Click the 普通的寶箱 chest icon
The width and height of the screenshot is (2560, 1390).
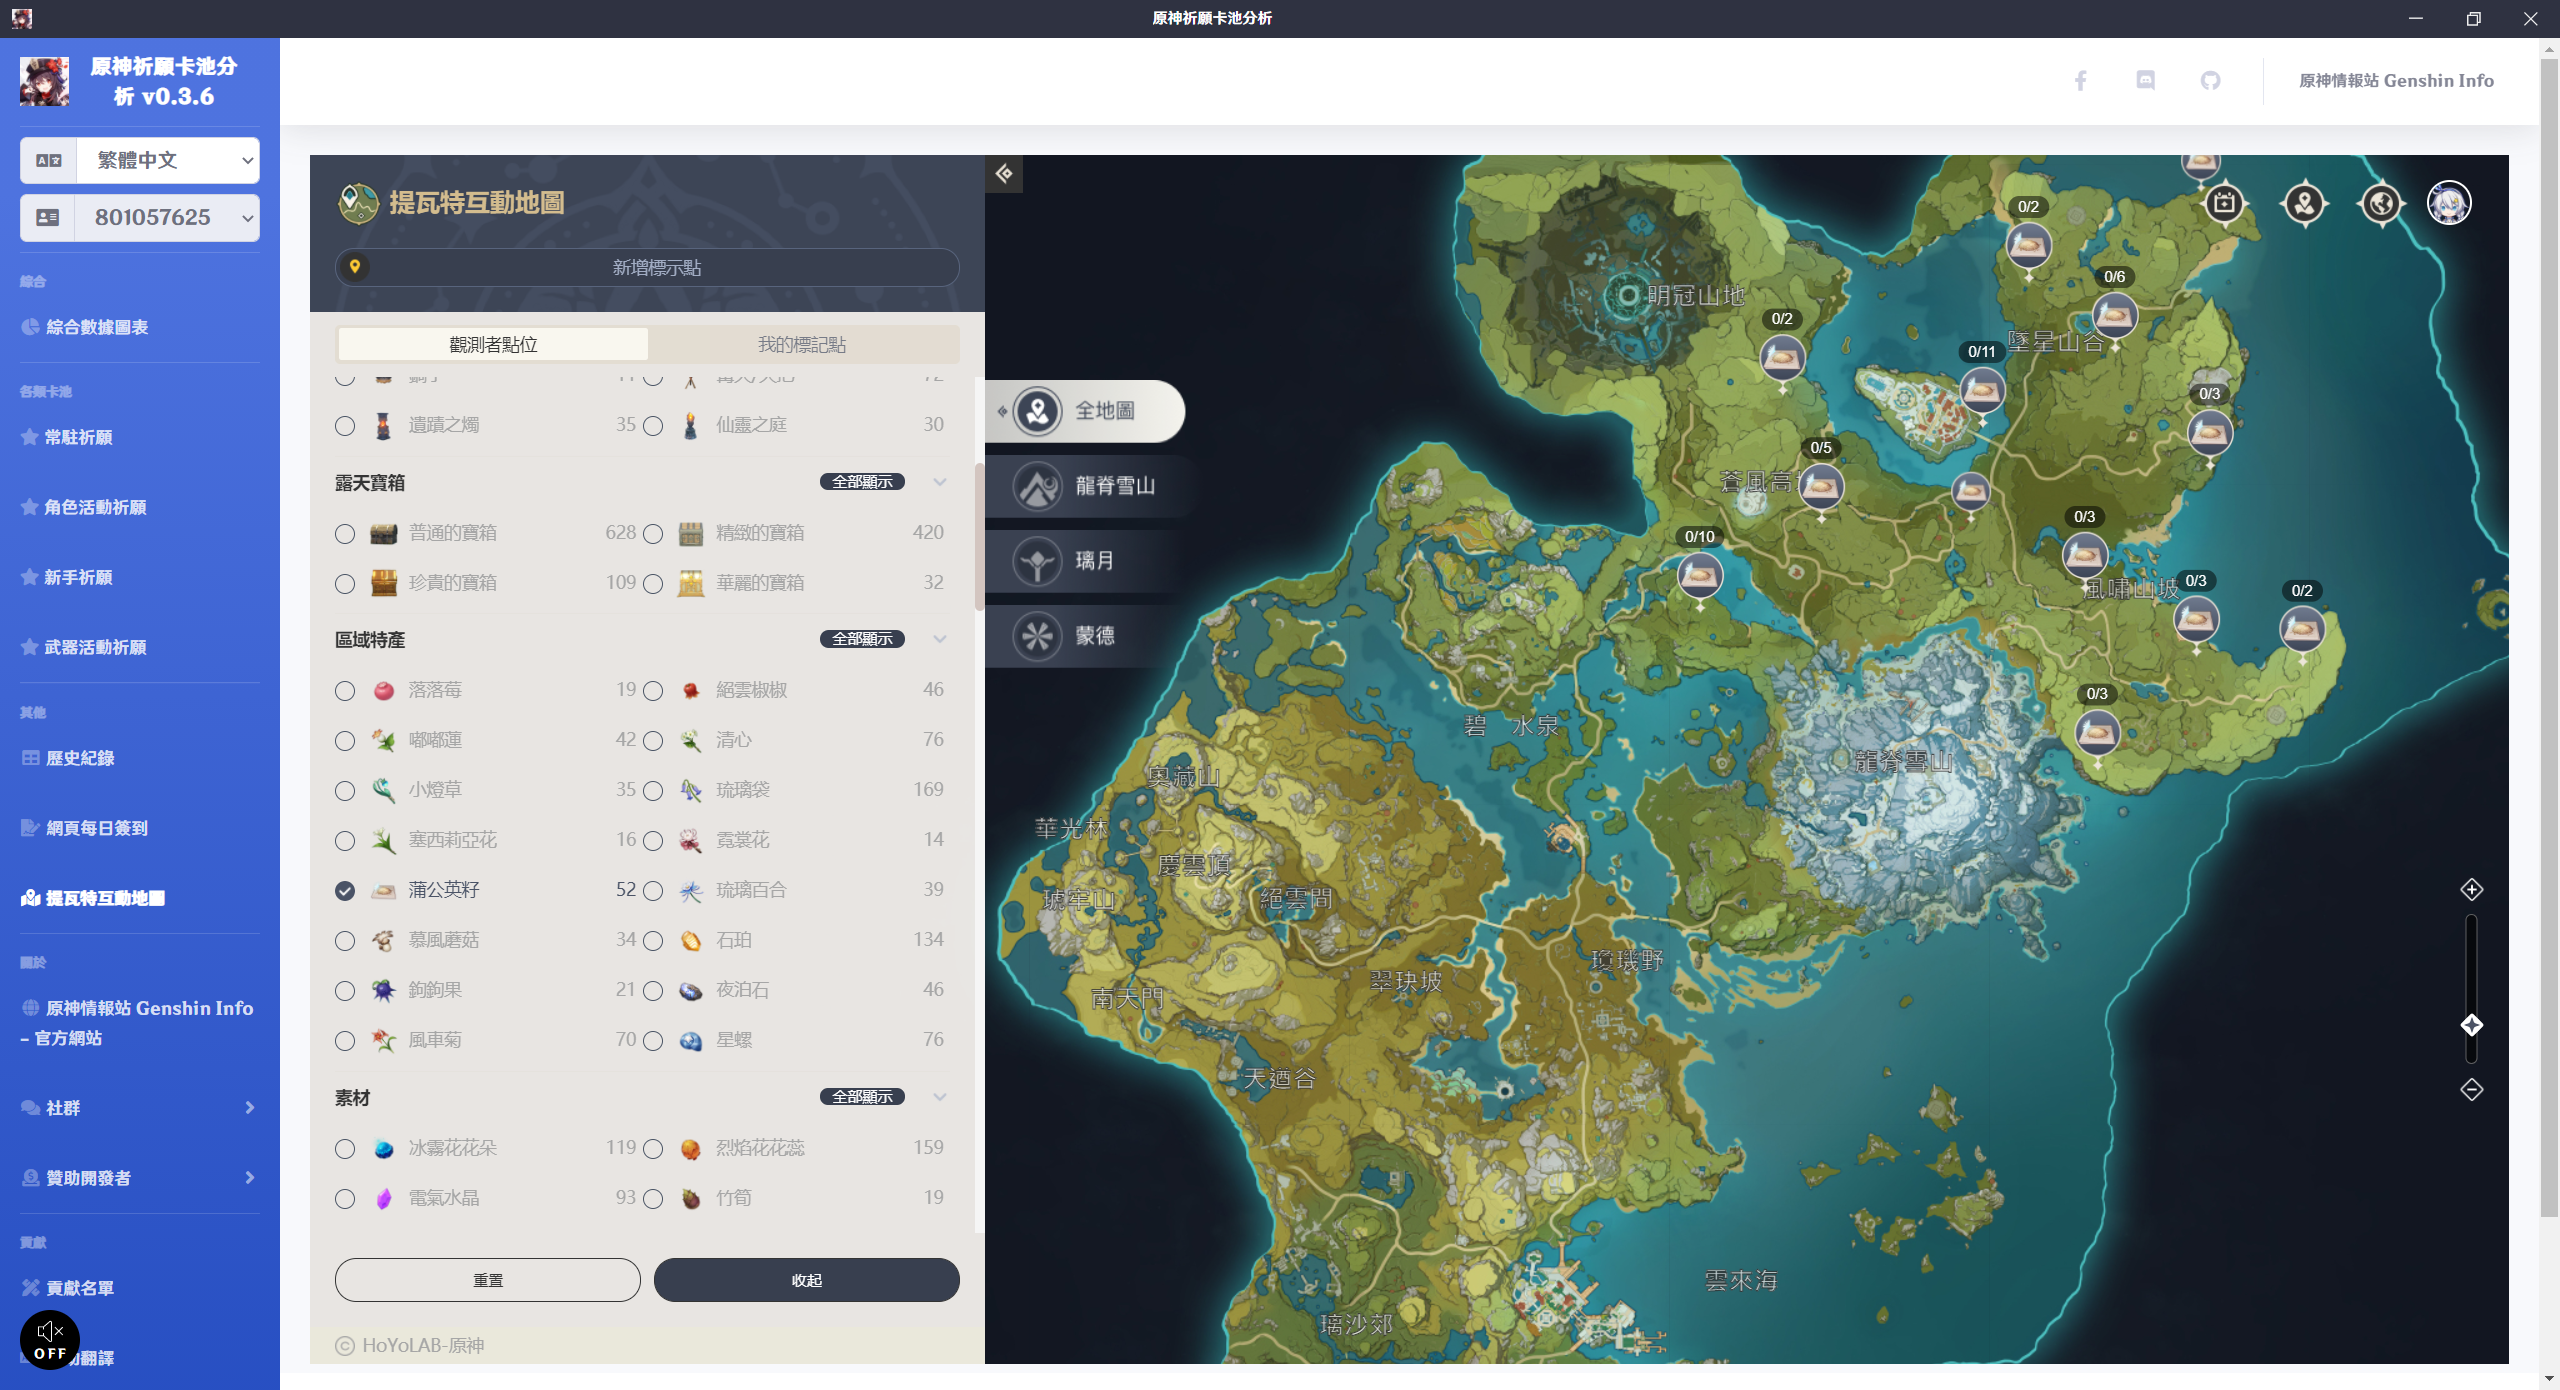point(383,533)
